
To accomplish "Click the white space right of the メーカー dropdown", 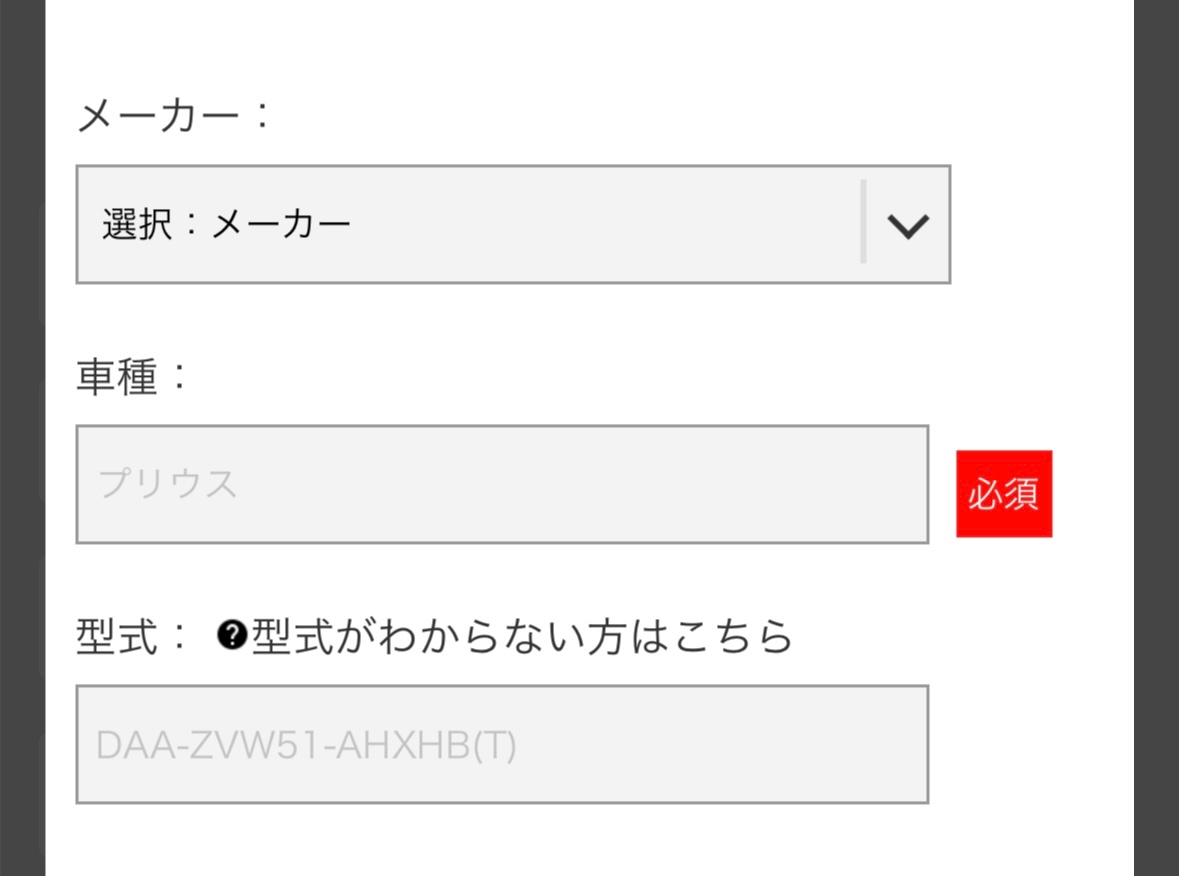I will point(1040,225).
